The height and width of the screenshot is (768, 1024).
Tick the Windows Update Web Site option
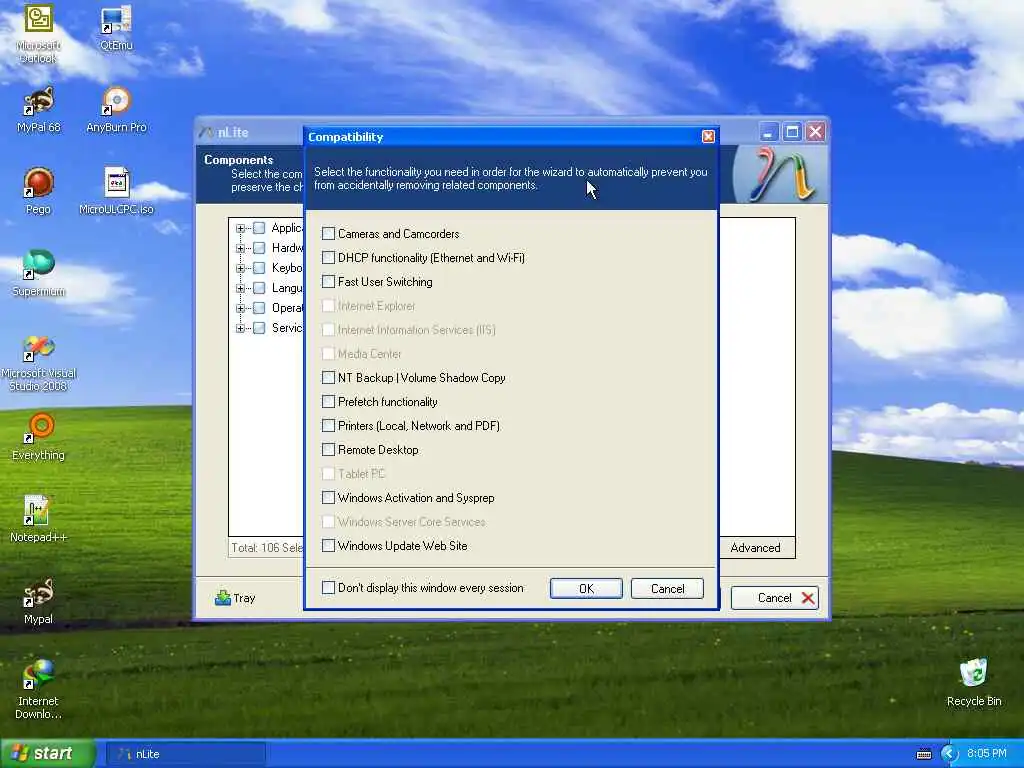pos(328,546)
